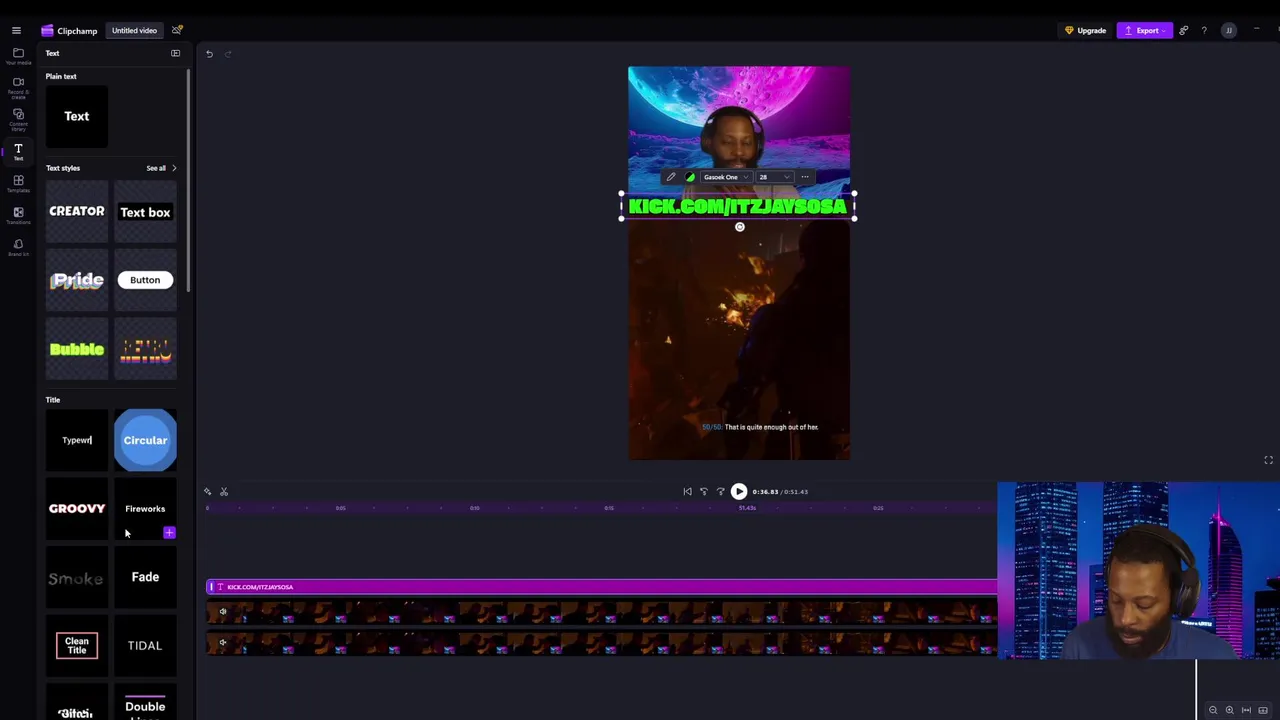Choose the GROOVY title style

pyautogui.click(x=77, y=508)
